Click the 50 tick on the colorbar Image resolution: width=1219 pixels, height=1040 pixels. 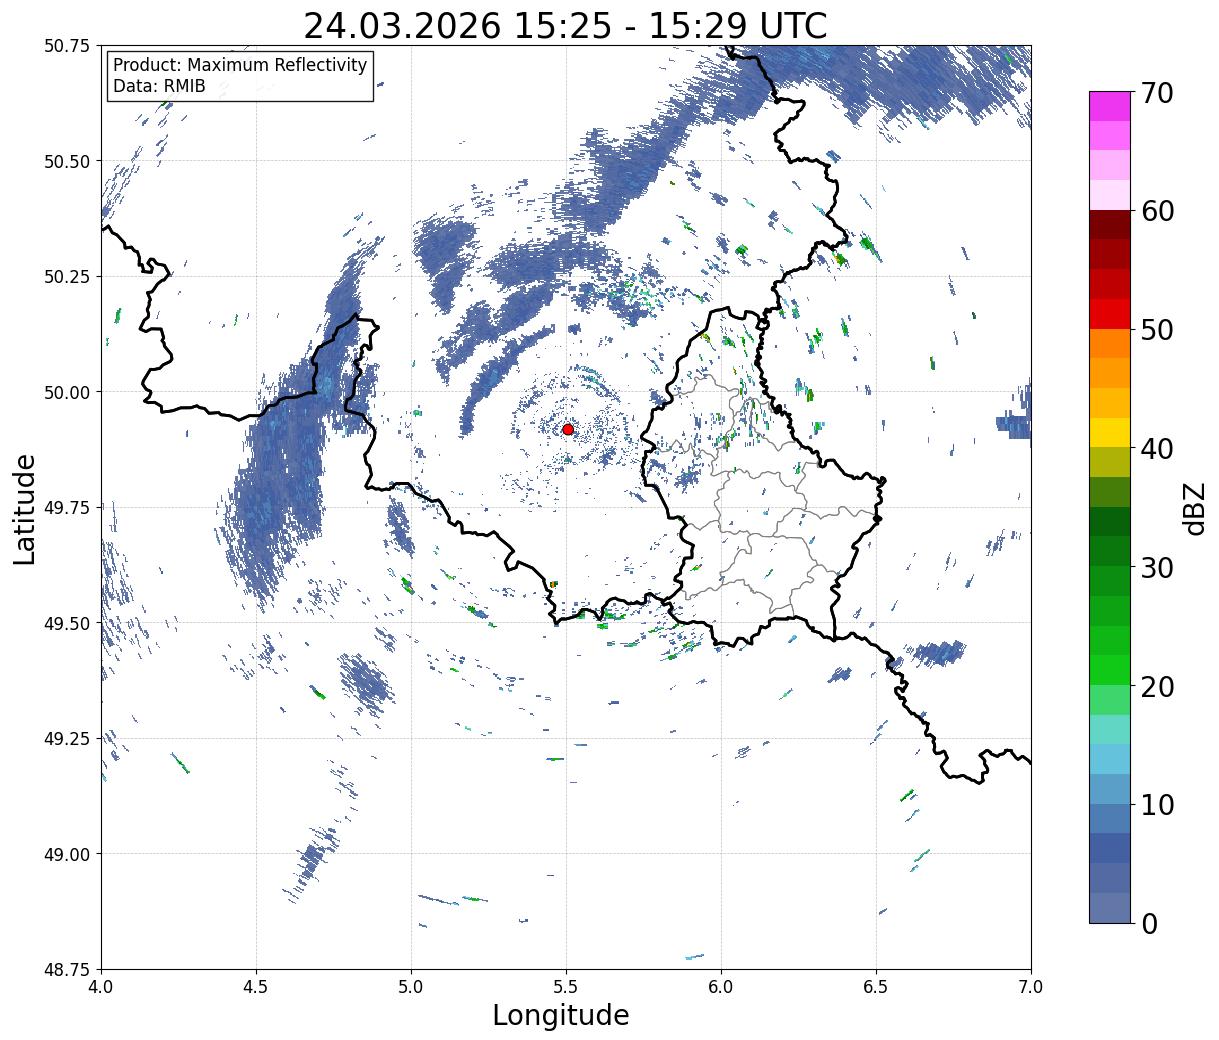1158,330
